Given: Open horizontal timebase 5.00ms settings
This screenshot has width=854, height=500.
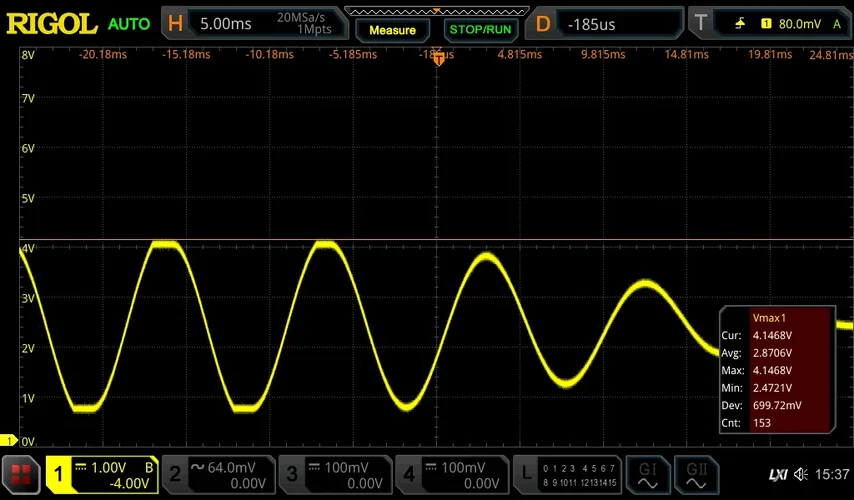Looking at the screenshot, I should (255, 24).
